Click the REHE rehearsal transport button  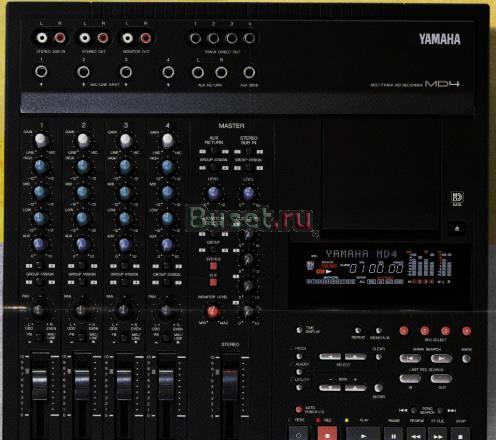pyautogui.click(x=298, y=434)
